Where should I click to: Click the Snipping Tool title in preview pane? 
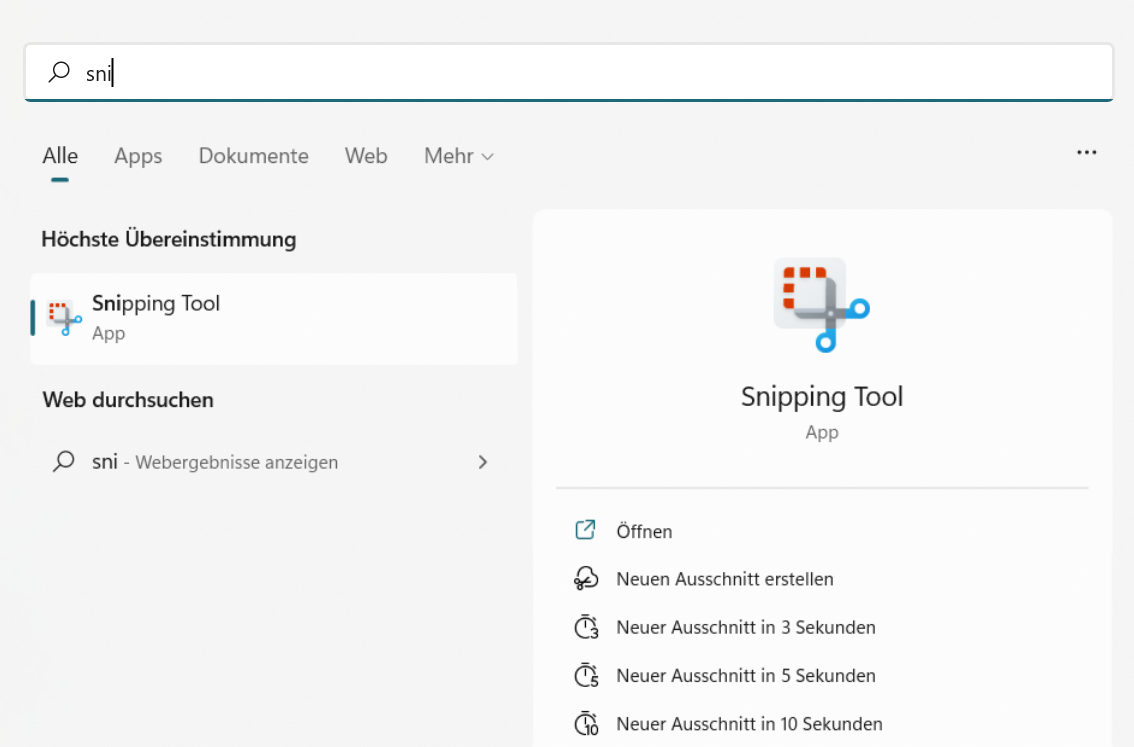click(822, 396)
